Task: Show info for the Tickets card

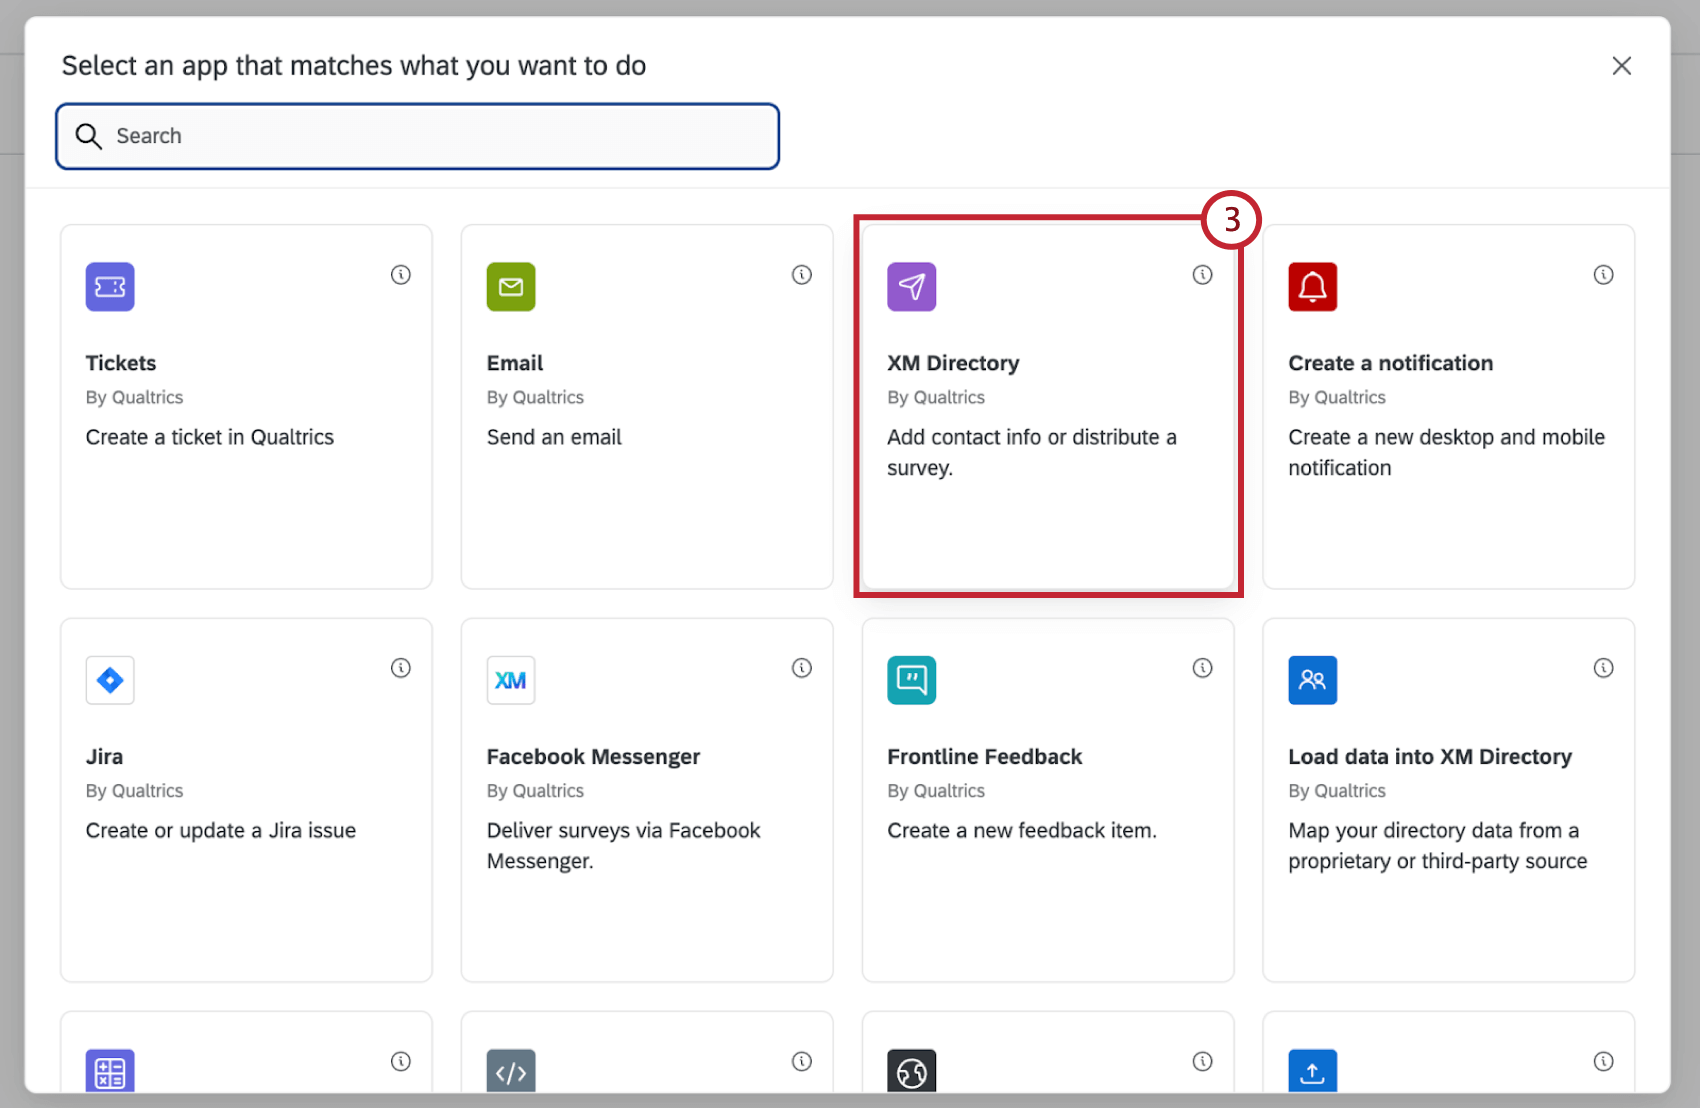Action: [401, 275]
